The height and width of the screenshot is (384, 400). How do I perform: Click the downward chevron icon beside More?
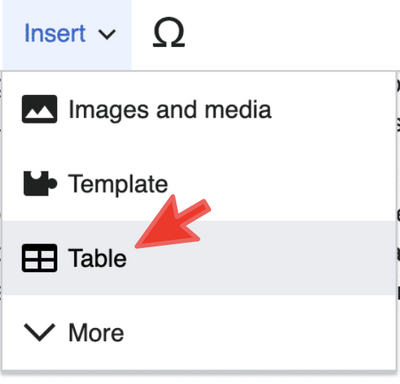click(x=39, y=332)
